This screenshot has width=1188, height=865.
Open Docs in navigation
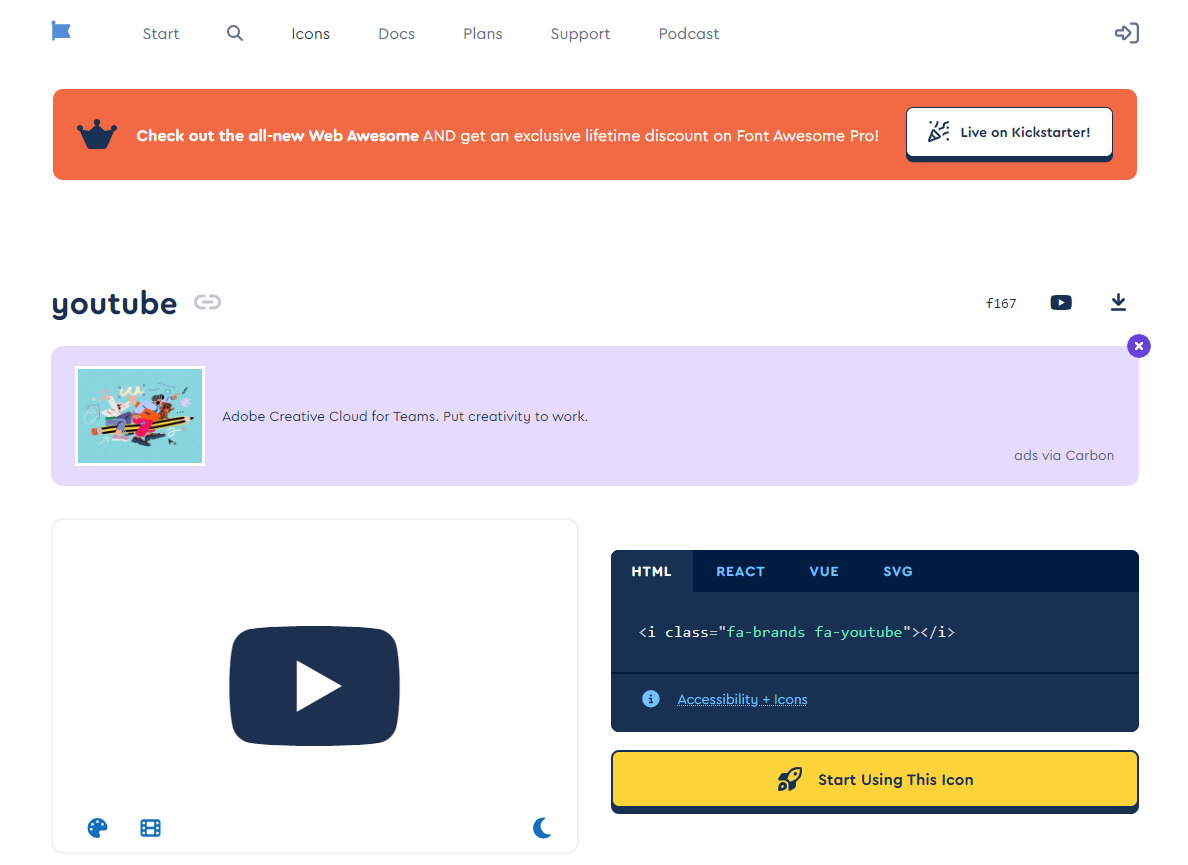coord(396,33)
